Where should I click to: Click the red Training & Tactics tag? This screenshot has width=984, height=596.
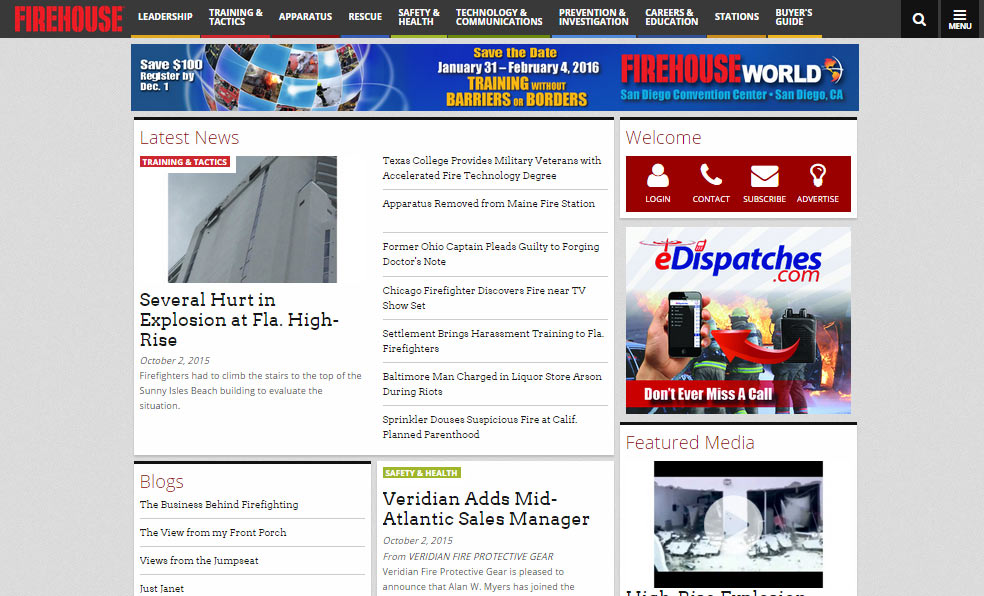[184, 162]
